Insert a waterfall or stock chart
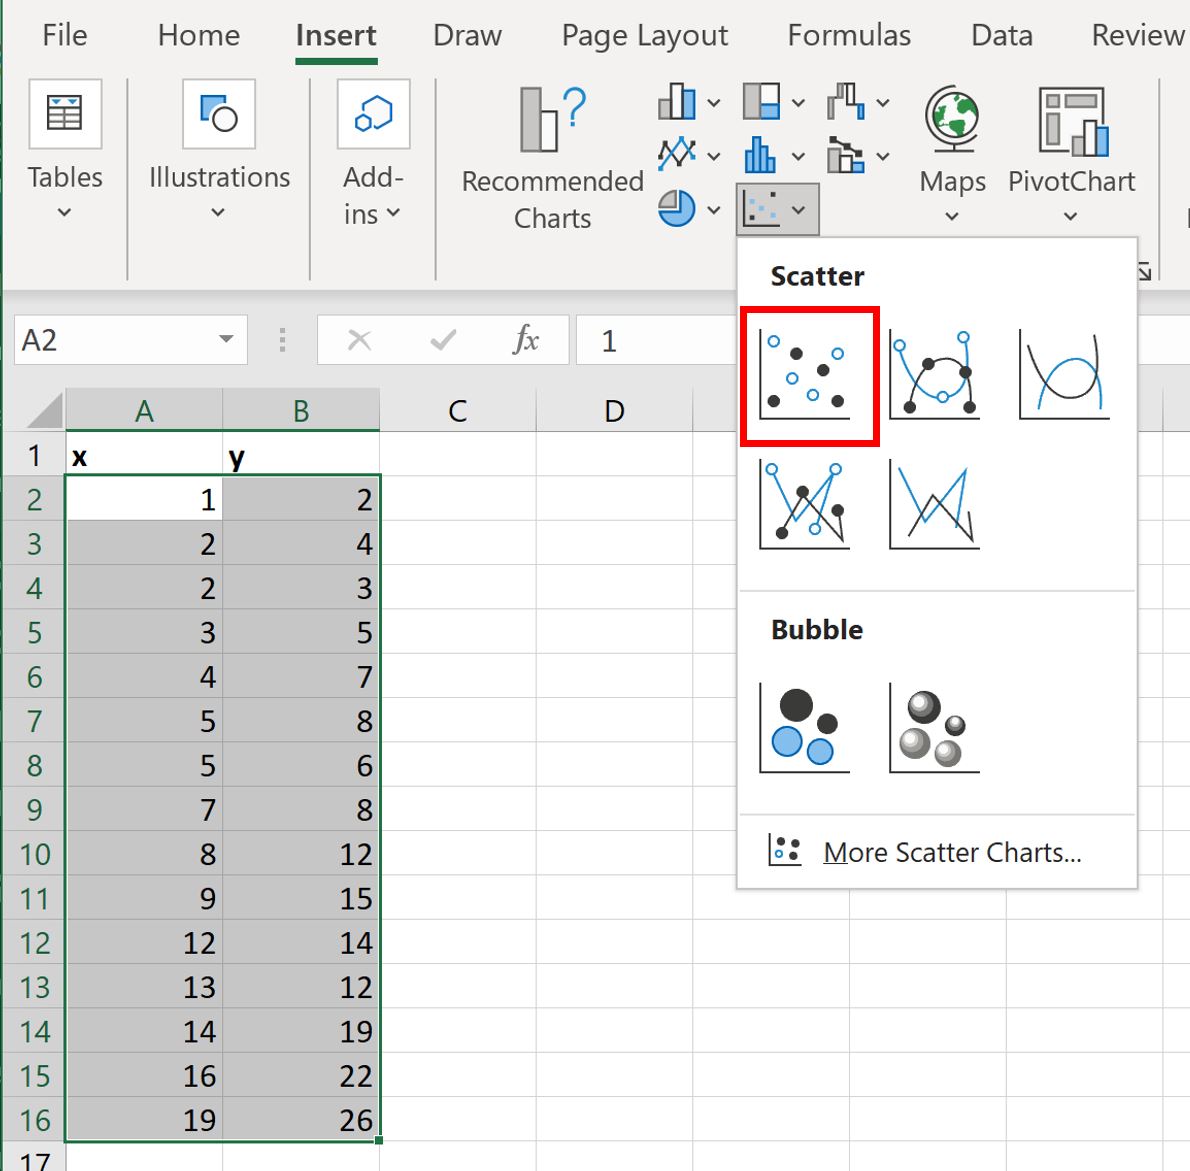This screenshot has width=1190, height=1171. coord(845,101)
